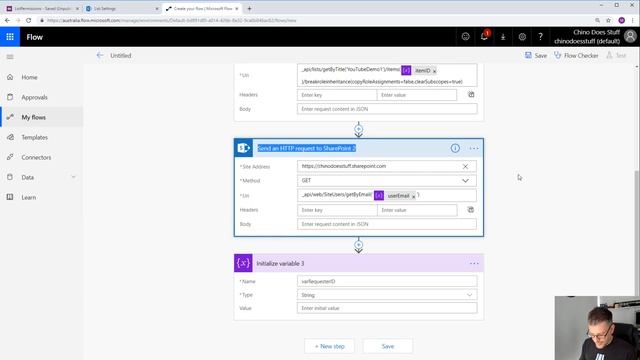
Task: Click the download icon in header
Action: (503, 37)
